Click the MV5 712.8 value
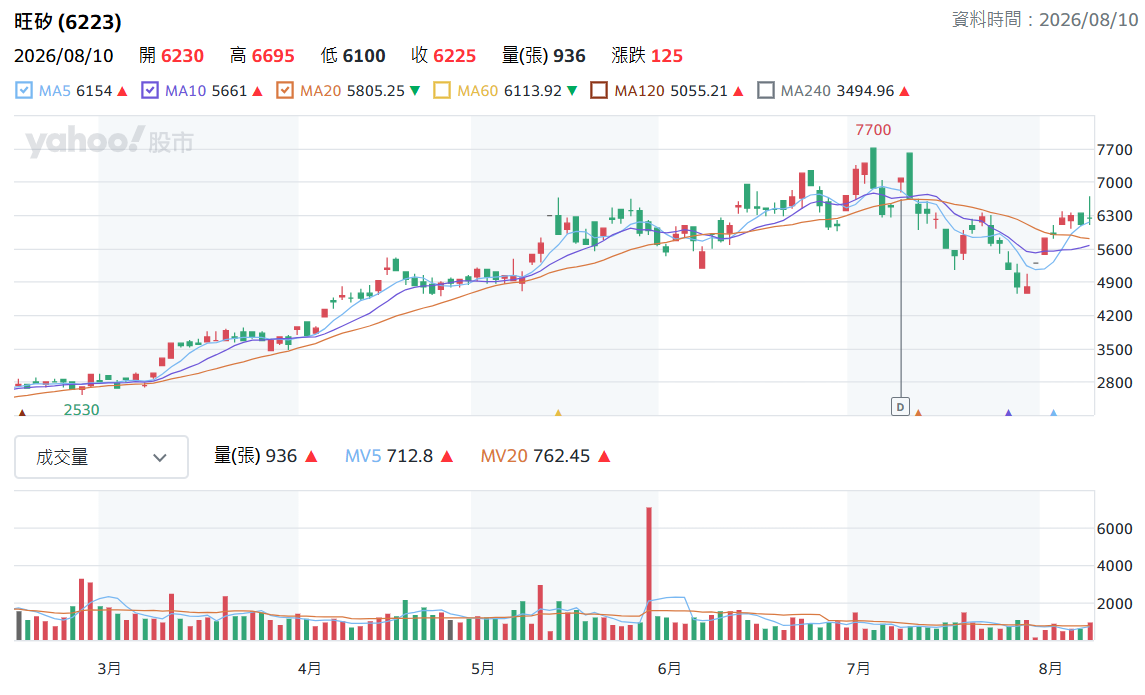This screenshot has height=695, width=1145. point(388,456)
